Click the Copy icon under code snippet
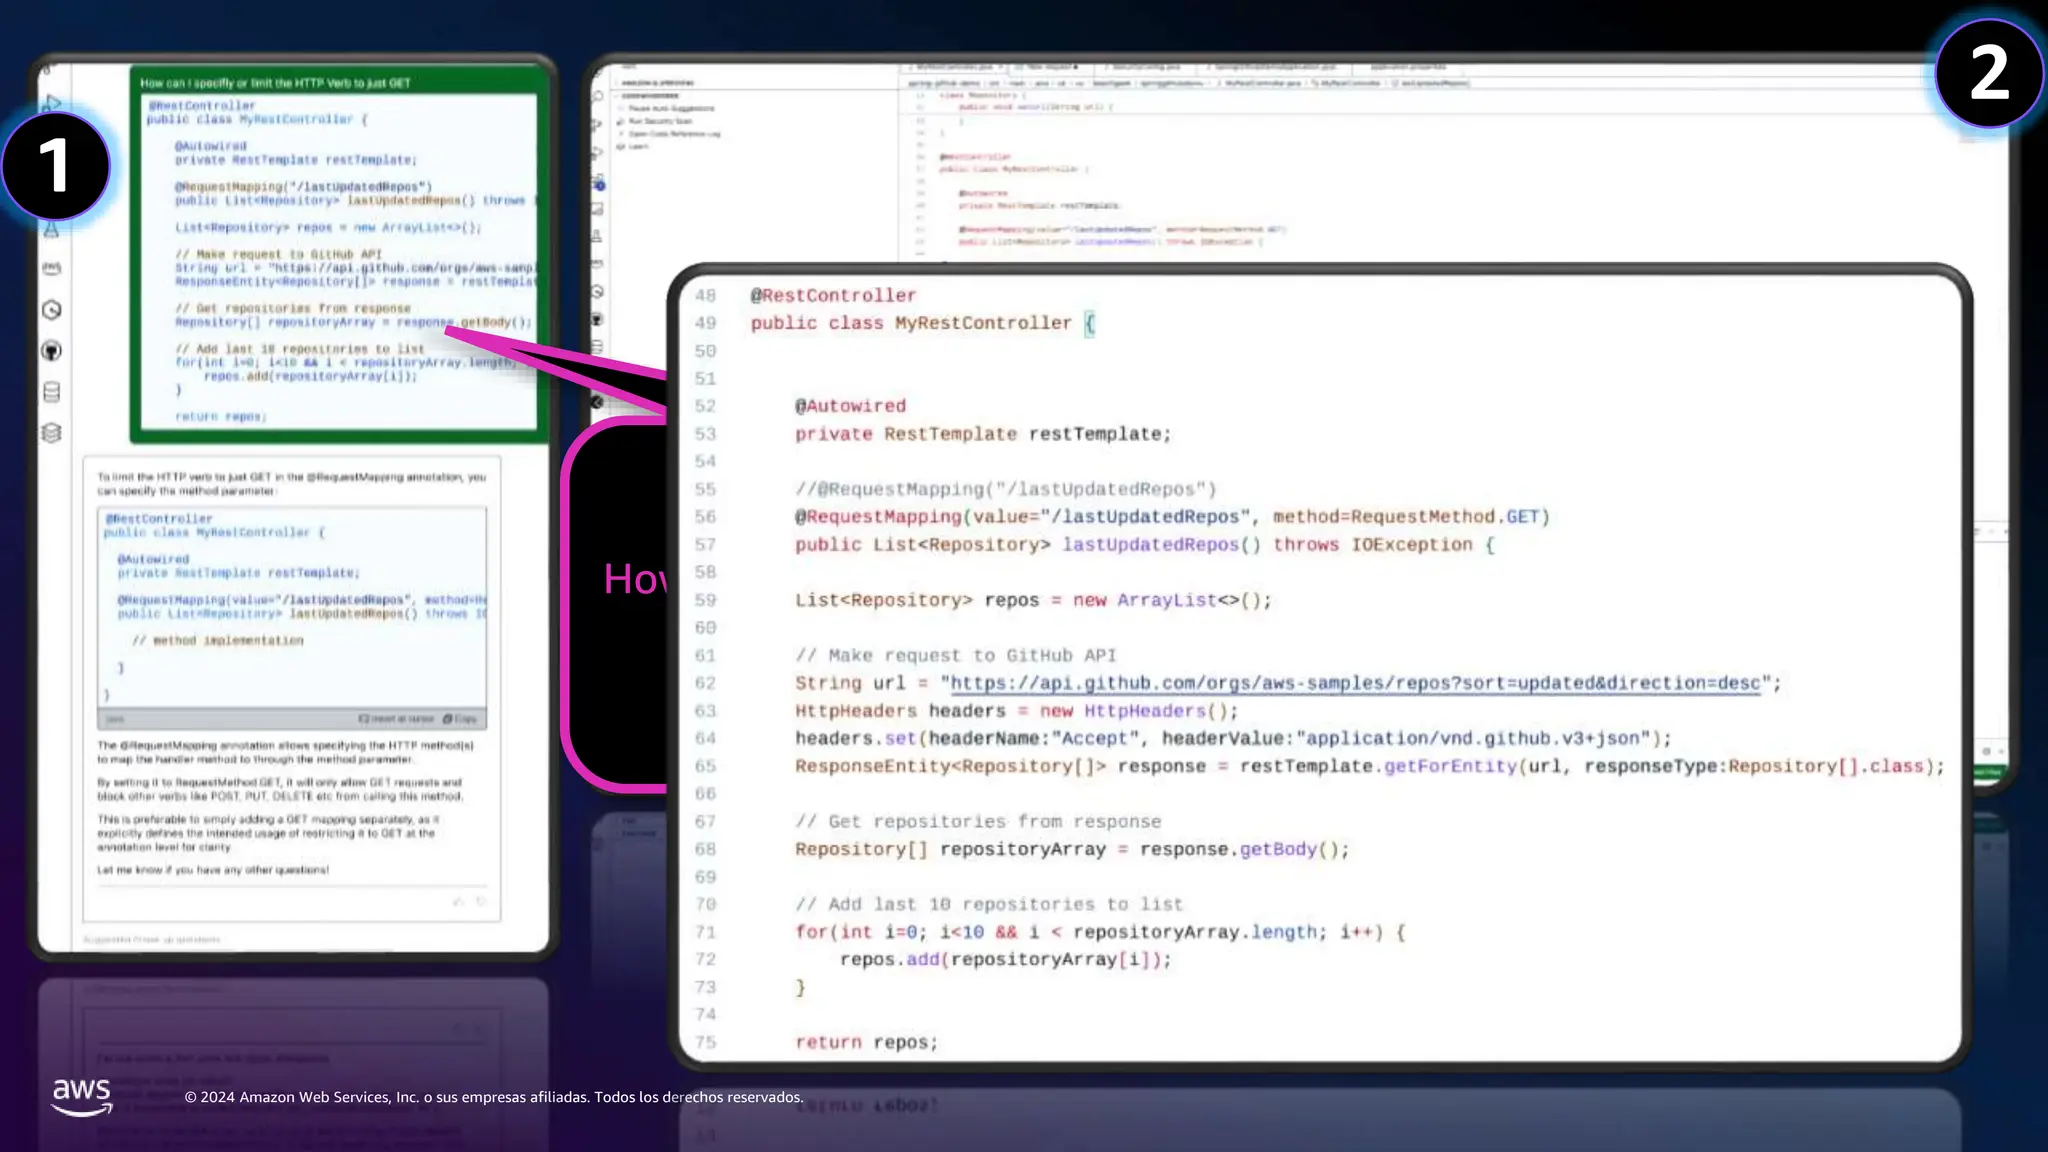2048x1152 pixels. point(460,719)
